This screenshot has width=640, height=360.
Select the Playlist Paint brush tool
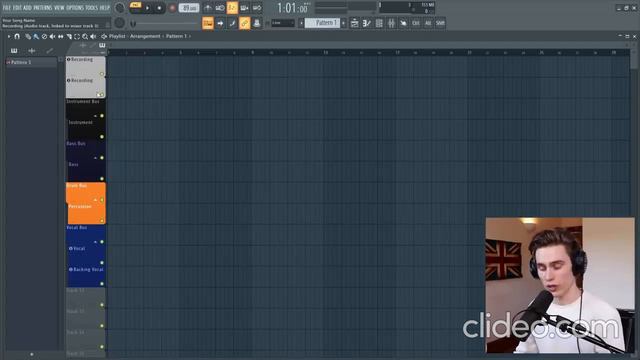point(36,36)
